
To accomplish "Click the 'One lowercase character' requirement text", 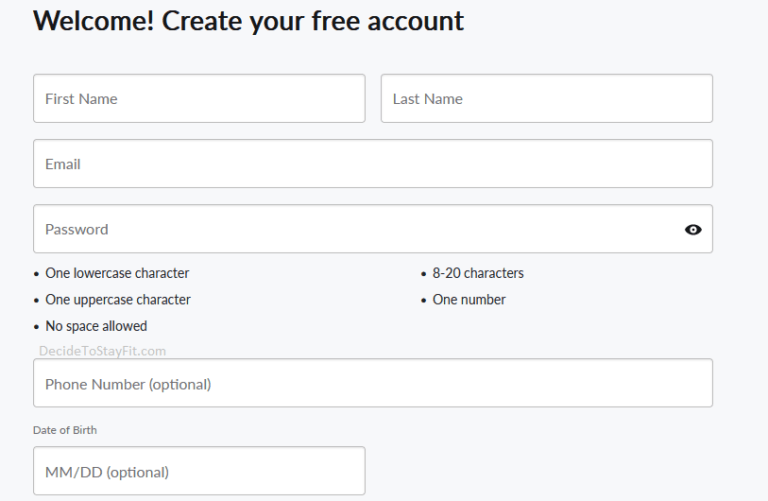I will click(x=117, y=273).
